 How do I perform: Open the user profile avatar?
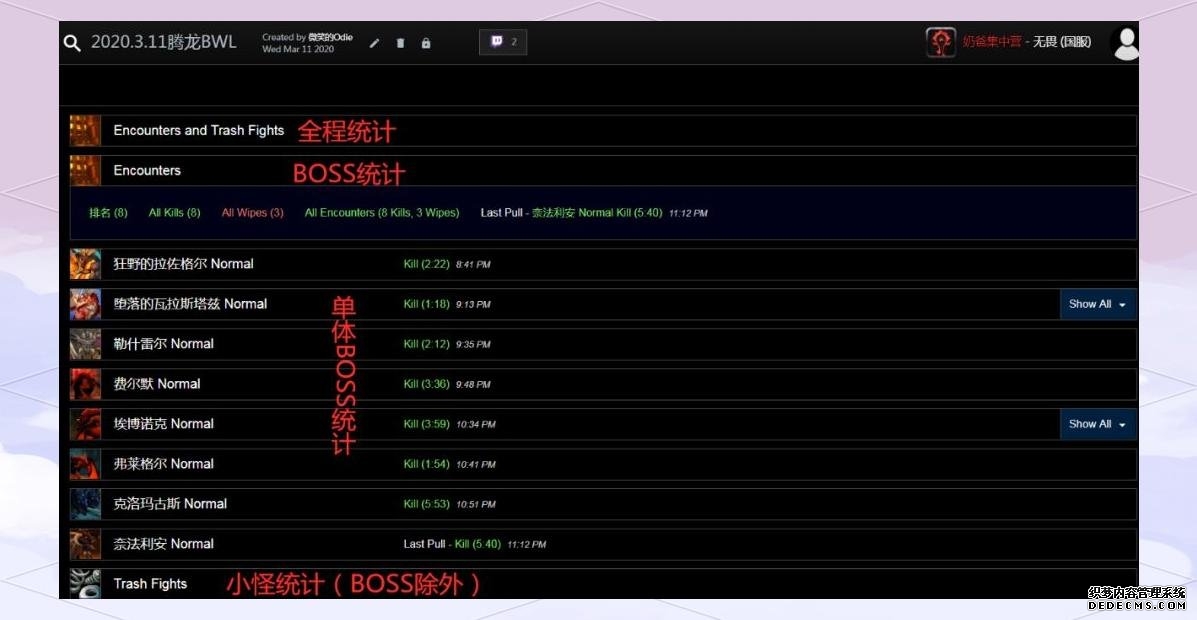point(1125,43)
